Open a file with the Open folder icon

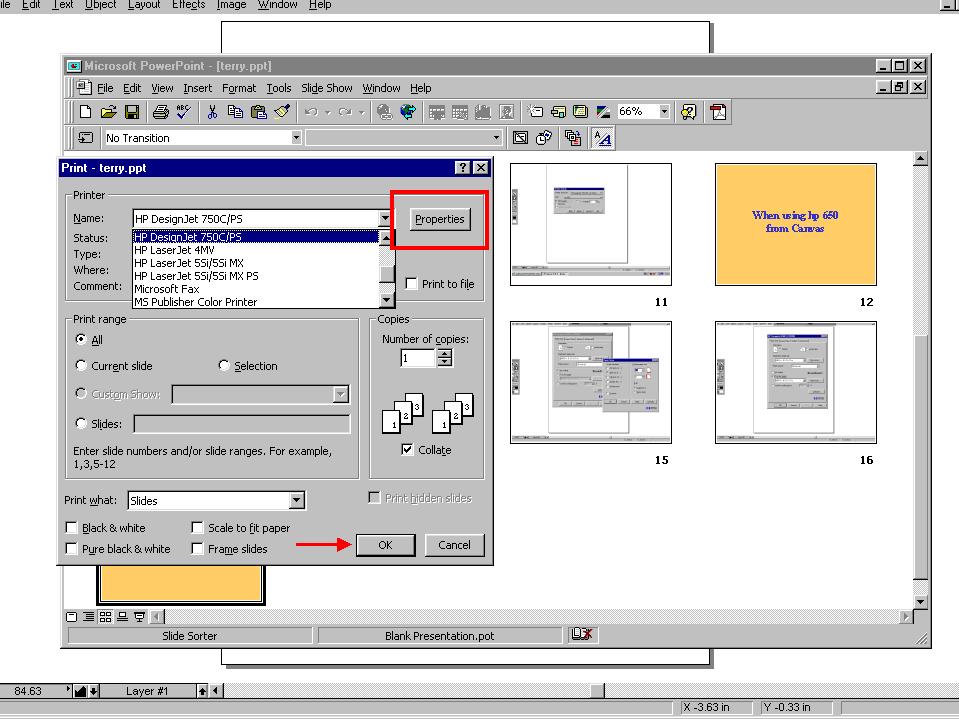coord(108,112)
